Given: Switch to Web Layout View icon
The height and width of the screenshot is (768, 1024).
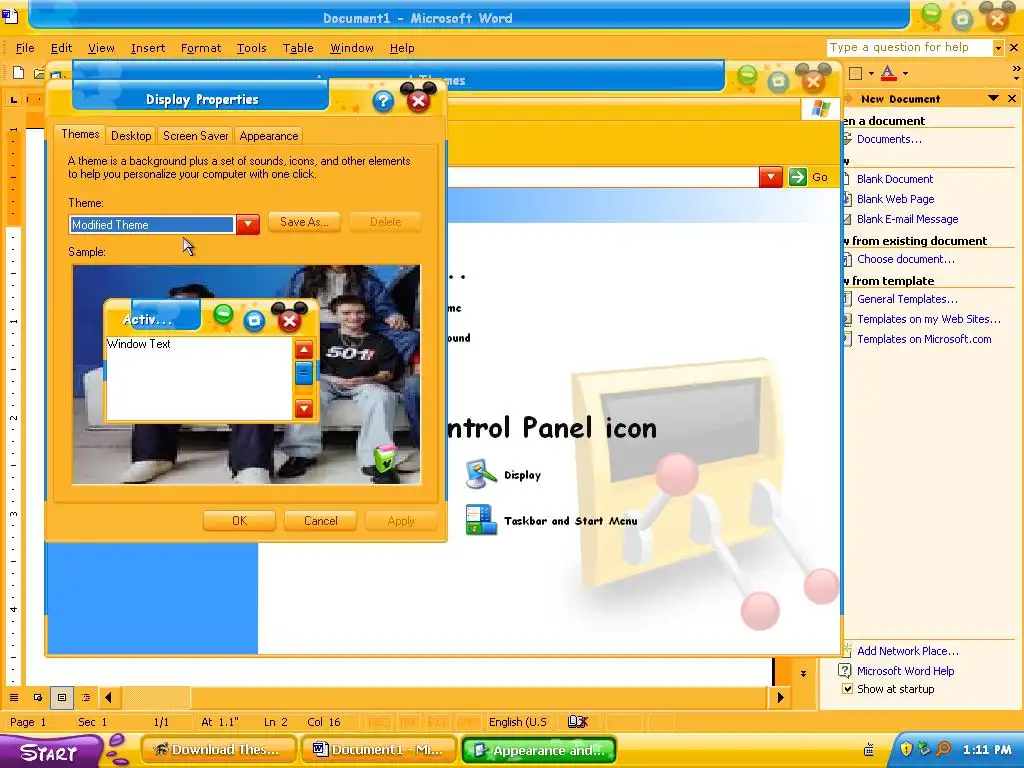Looking at the screenshot, I should (x=38, y=697).
